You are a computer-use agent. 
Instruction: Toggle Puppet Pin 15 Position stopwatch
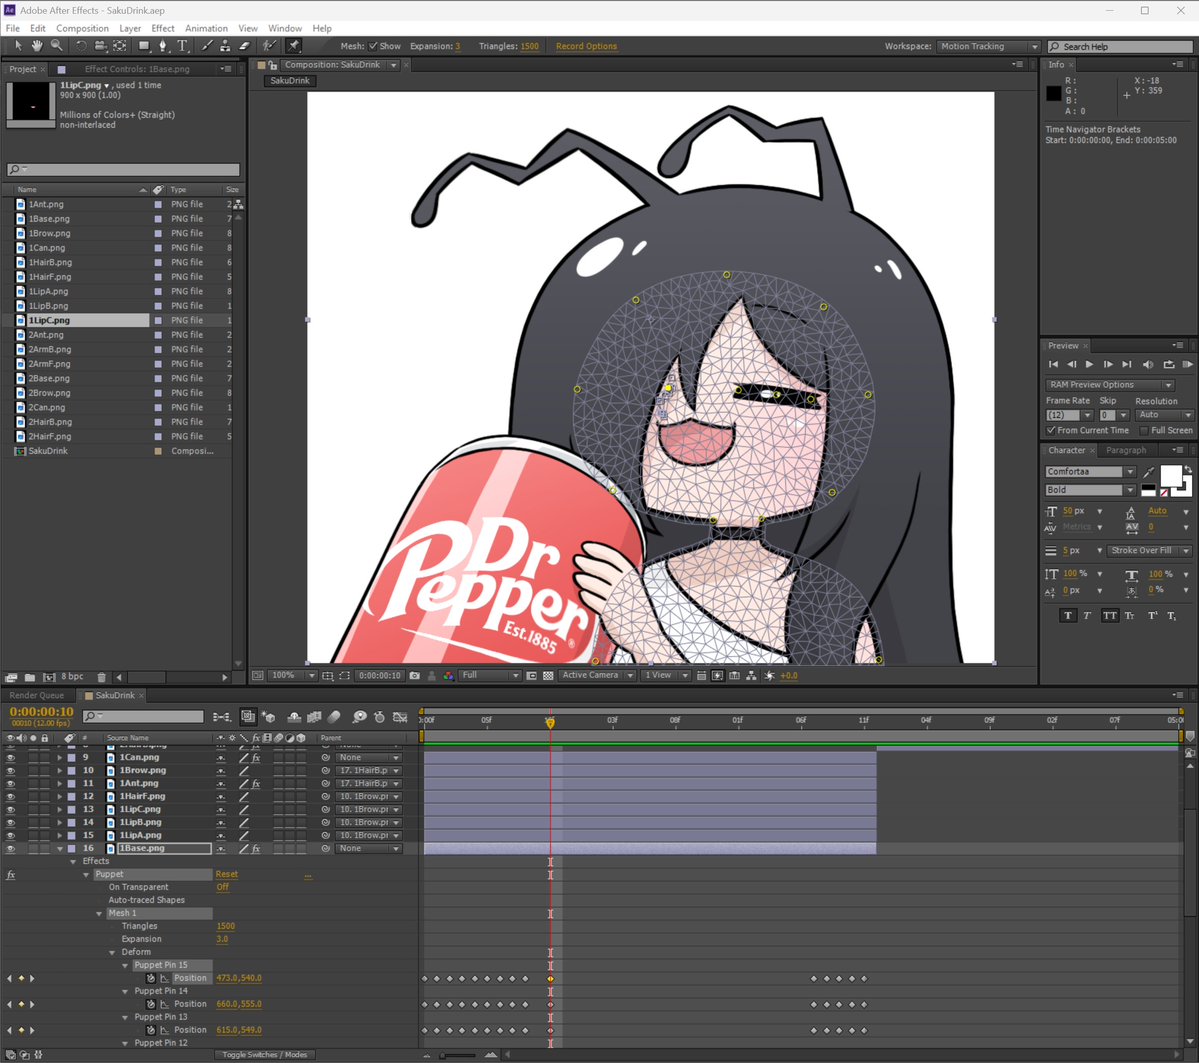click(x=151, y=978)
